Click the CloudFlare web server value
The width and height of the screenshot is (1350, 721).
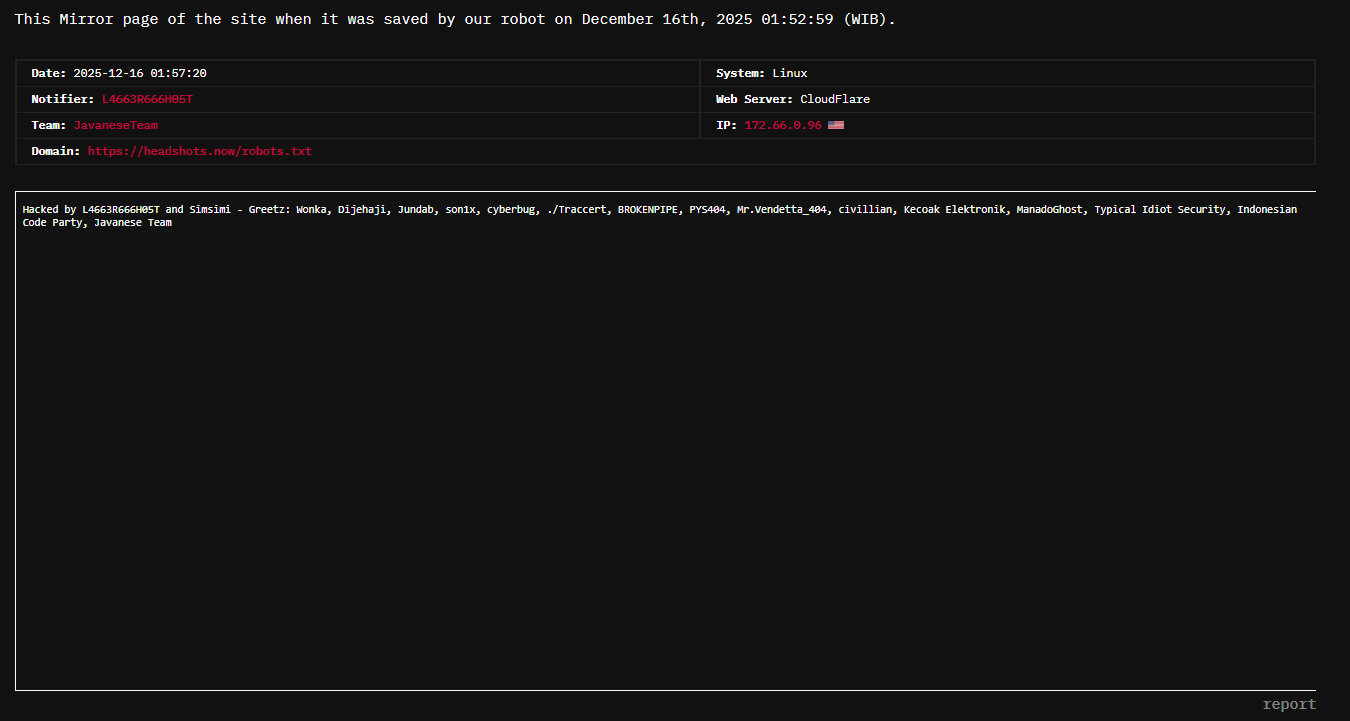(x=834, y=99)
